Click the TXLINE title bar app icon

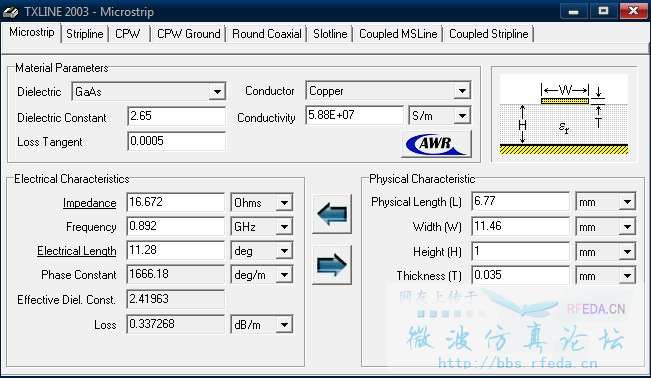(10, 12)
